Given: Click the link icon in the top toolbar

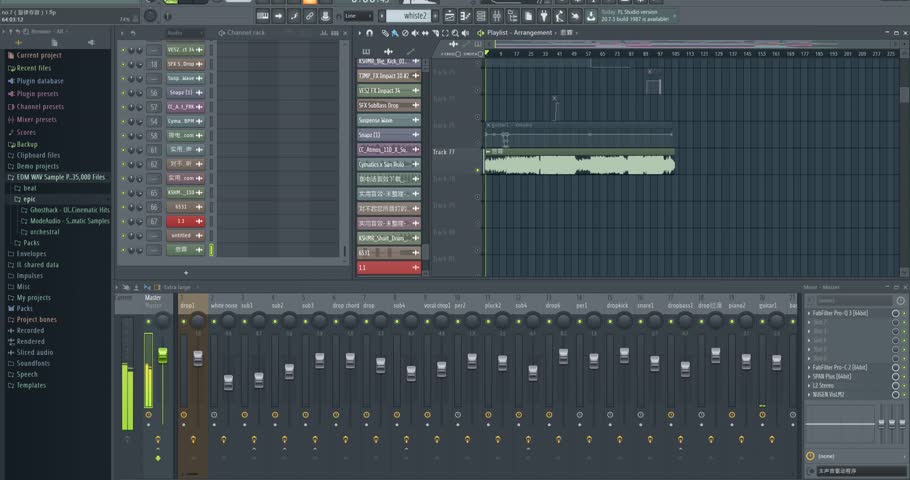Looking at the screenshot, I should tap(309, 16).
